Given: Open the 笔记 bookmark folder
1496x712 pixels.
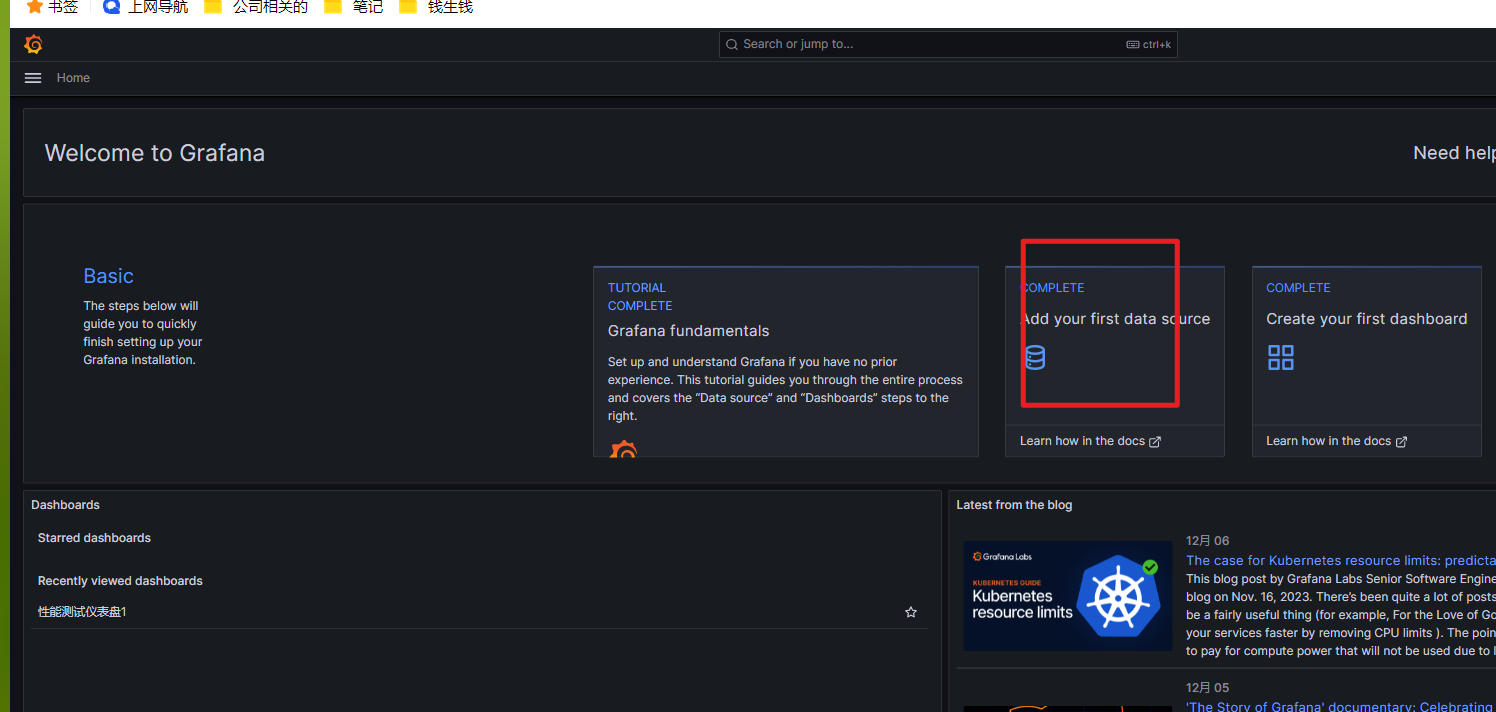Looking at the screenshot, I should [354, 7].
